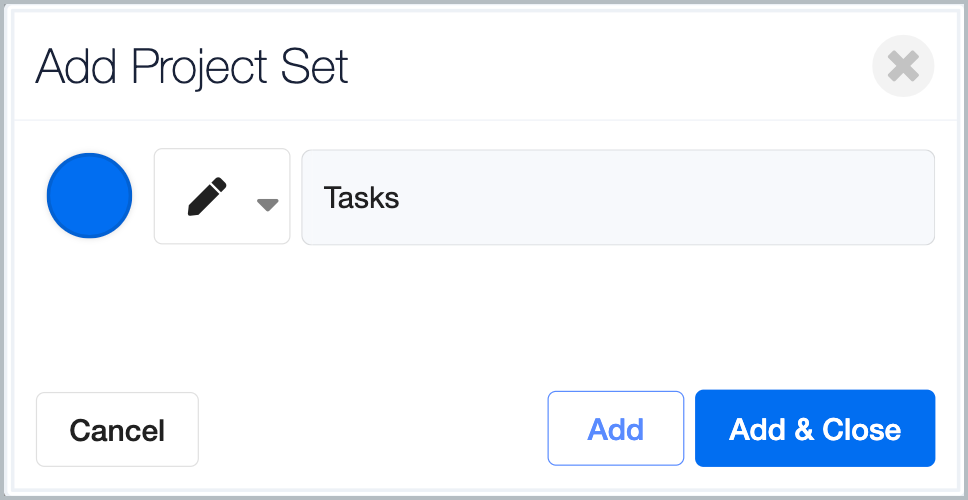Open the pencil icon picker
Viewport: 968px width, 500px height.
pyautogui.click(x=222, y=196)
